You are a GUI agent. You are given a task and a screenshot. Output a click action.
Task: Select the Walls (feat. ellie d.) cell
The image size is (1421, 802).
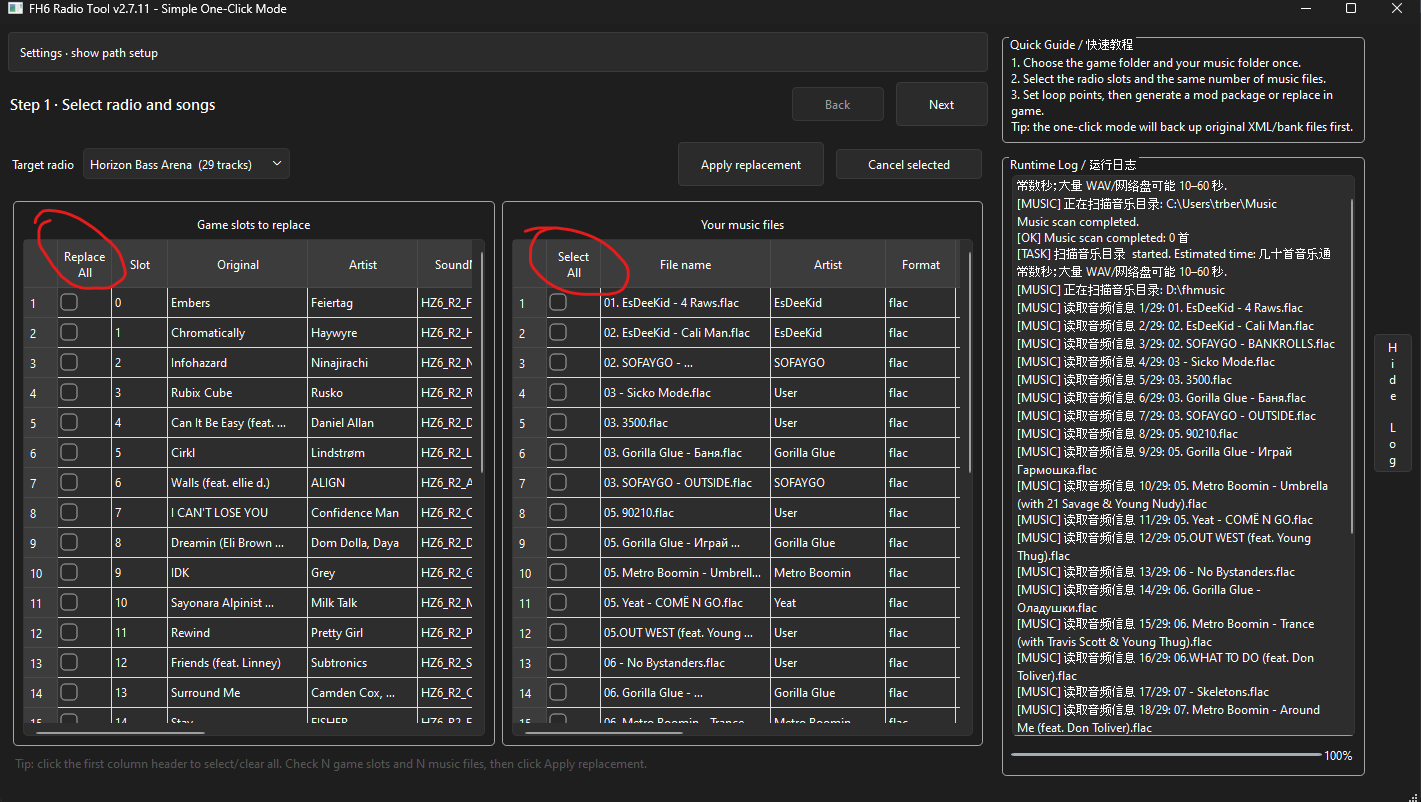237,482
